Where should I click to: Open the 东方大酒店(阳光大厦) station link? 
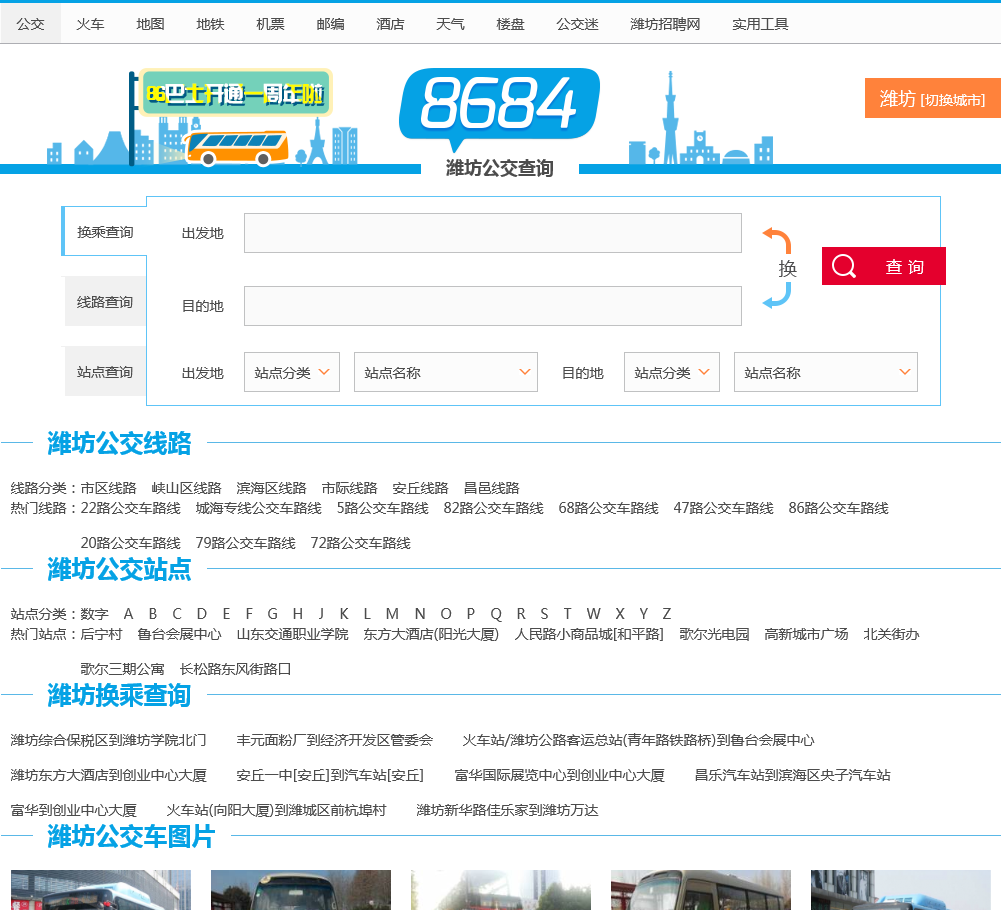[431, 634]
